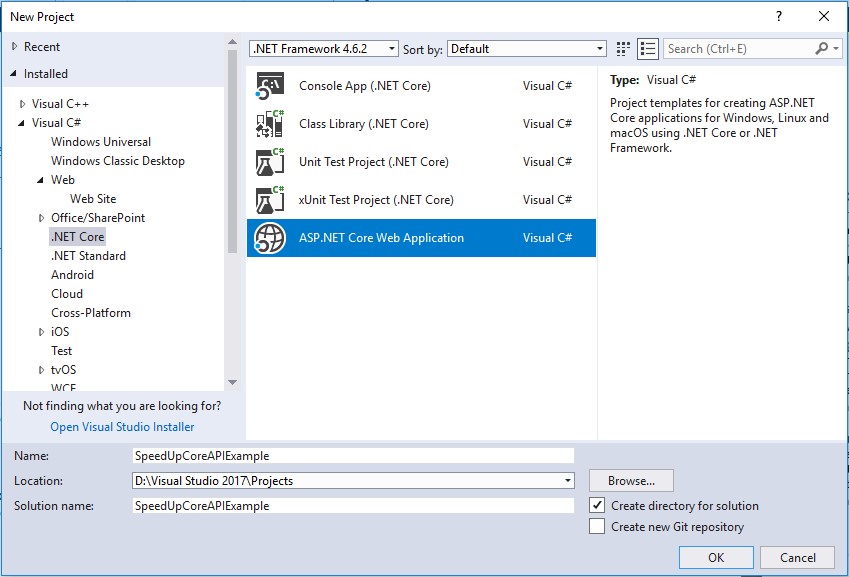Click the Search (Ctrl+E) box

(739, 49)
